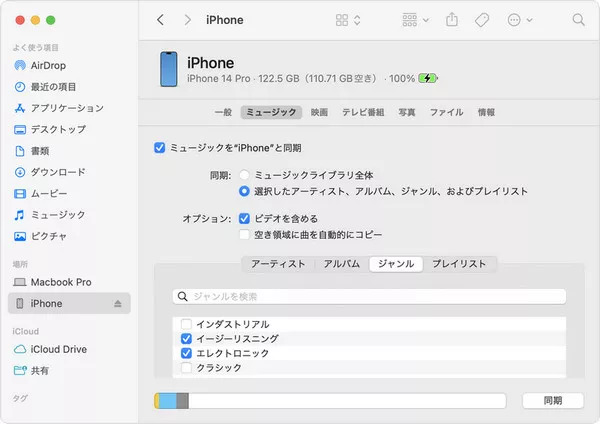The width and height of the screenshot is (600, 424).
Task: Switch to the 情報 tab
Action: [486, 112]
